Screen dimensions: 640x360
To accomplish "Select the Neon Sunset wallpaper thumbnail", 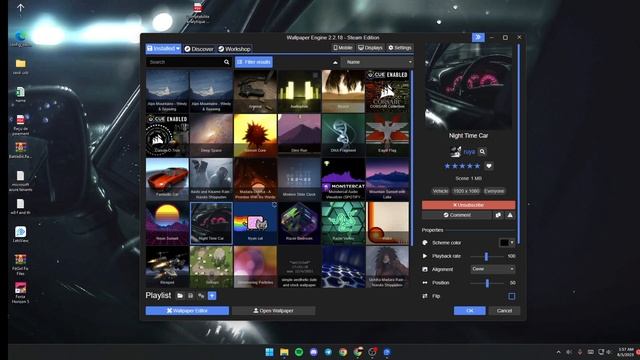I will tap(167, 223).
